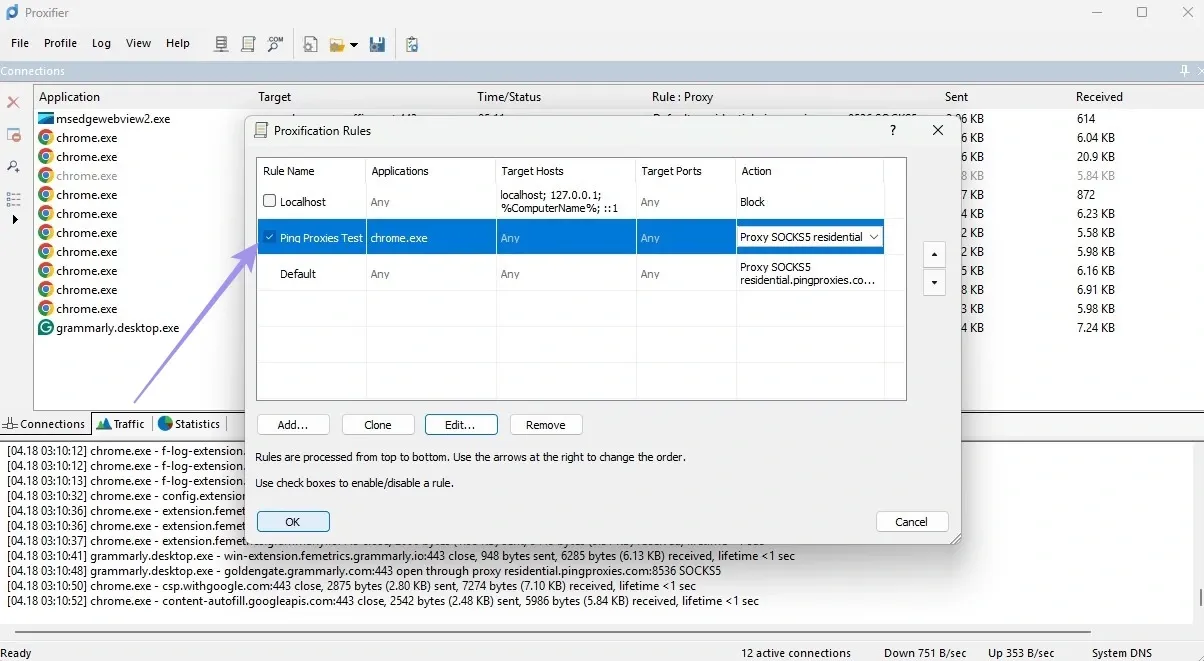This screenshot has width=1204, height=661.
Task: Click the document icon in Proxification Rules title
Action: pyautogui.click(x=261, y=130)
